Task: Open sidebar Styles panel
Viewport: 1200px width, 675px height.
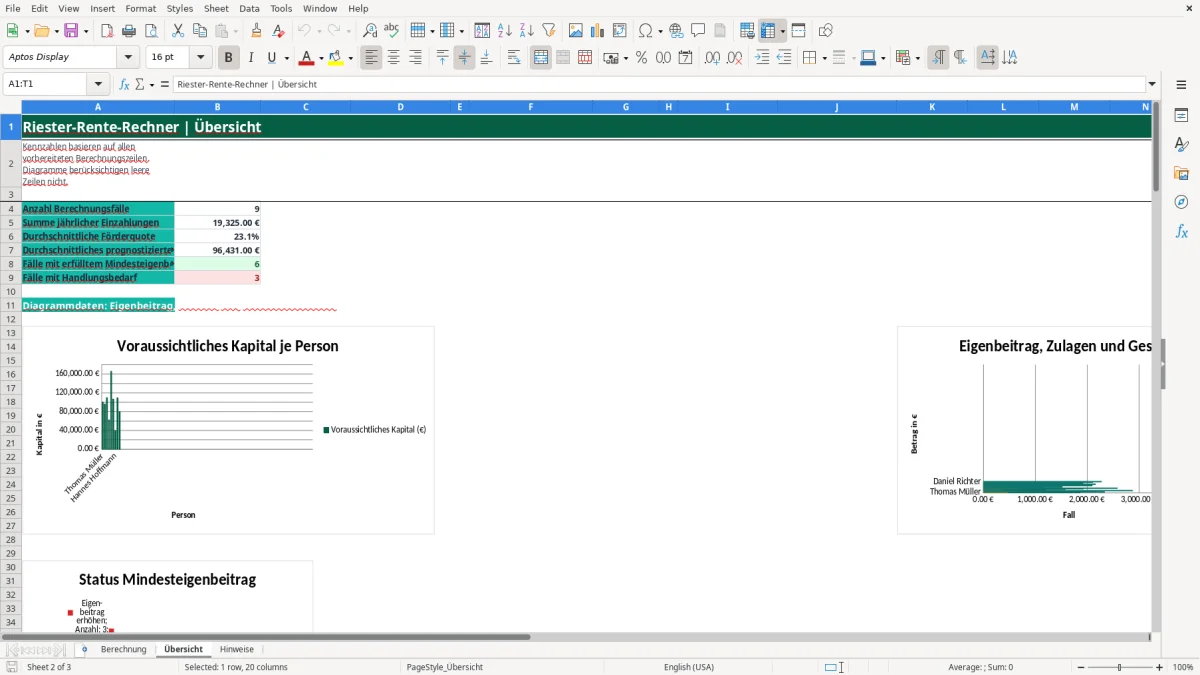Action: (1181, 144)
